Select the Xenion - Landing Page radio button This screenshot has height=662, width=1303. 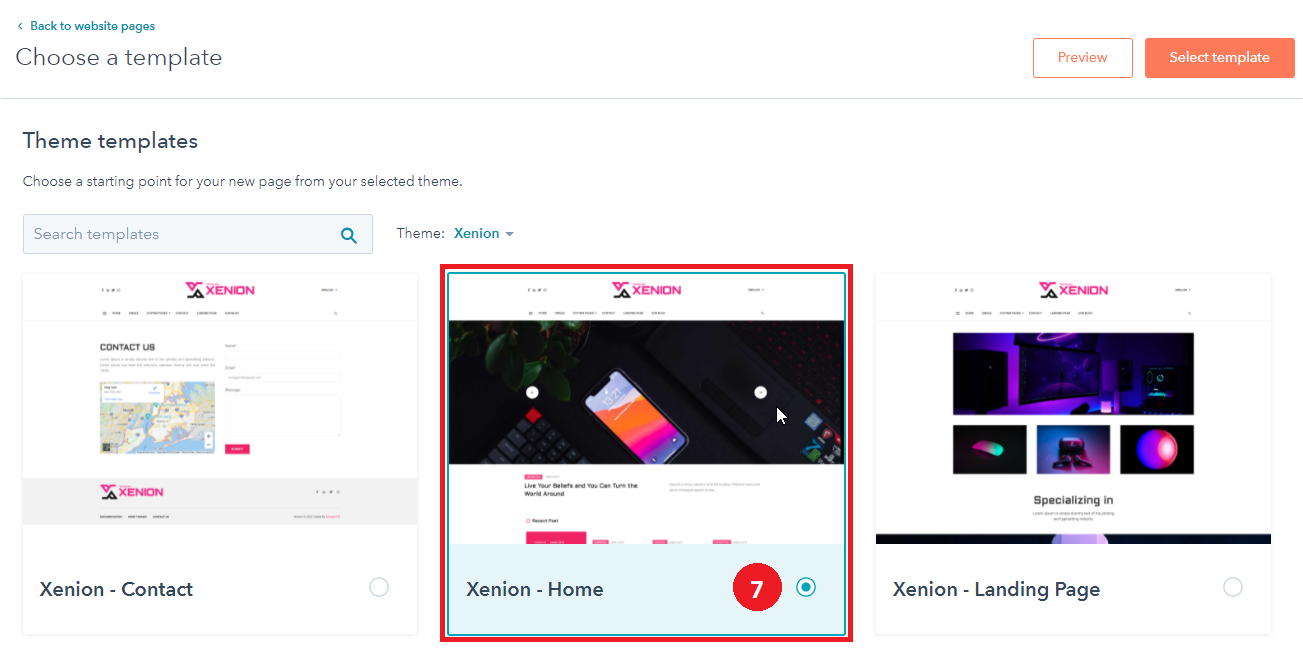click(1233, 588)
